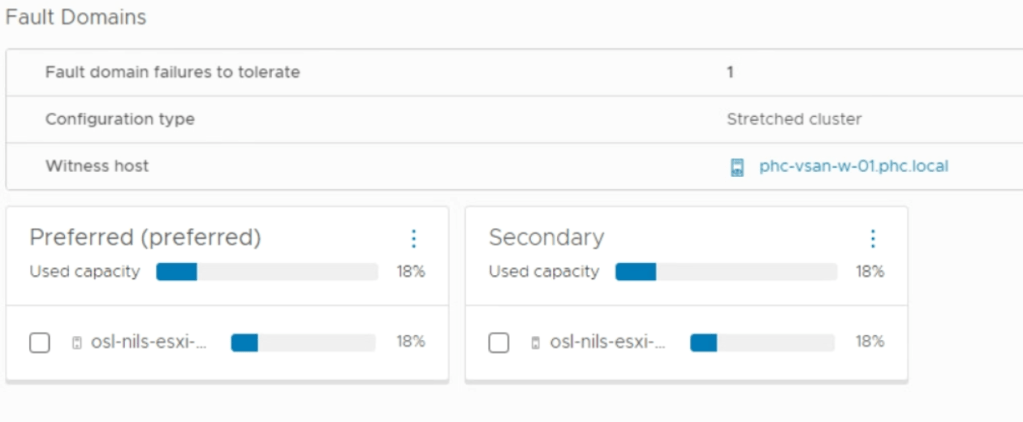Click host icon in Preferred domain
Screen dimensions: 1023x422
pos(77,343)
